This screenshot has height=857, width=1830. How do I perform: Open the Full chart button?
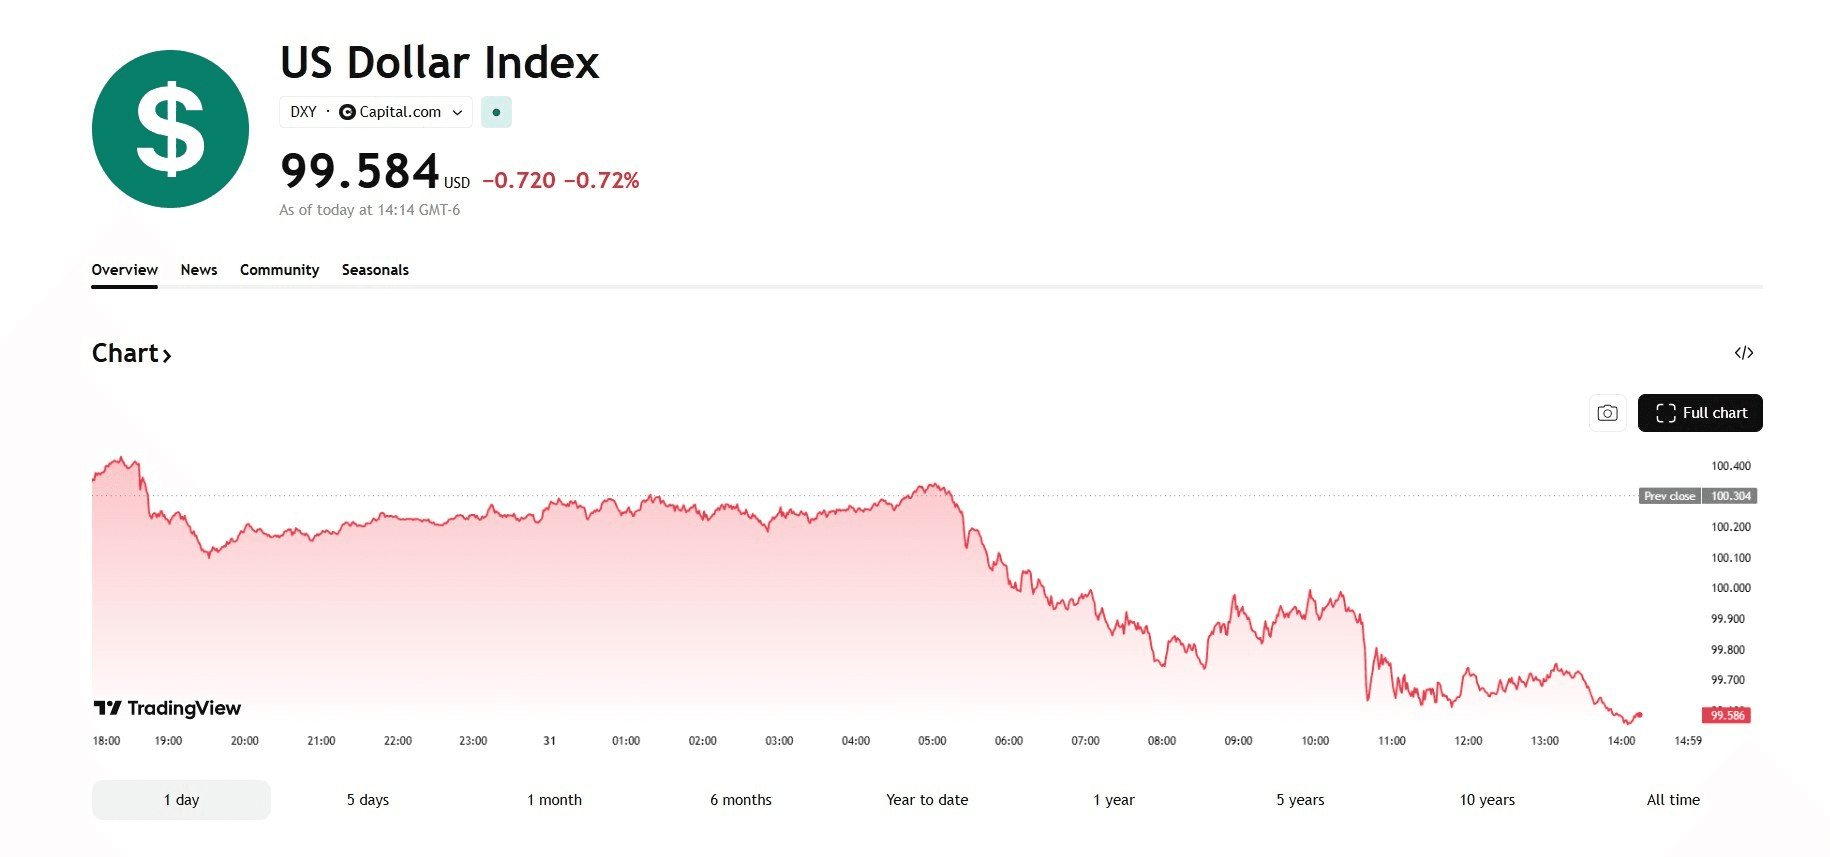1700,413
